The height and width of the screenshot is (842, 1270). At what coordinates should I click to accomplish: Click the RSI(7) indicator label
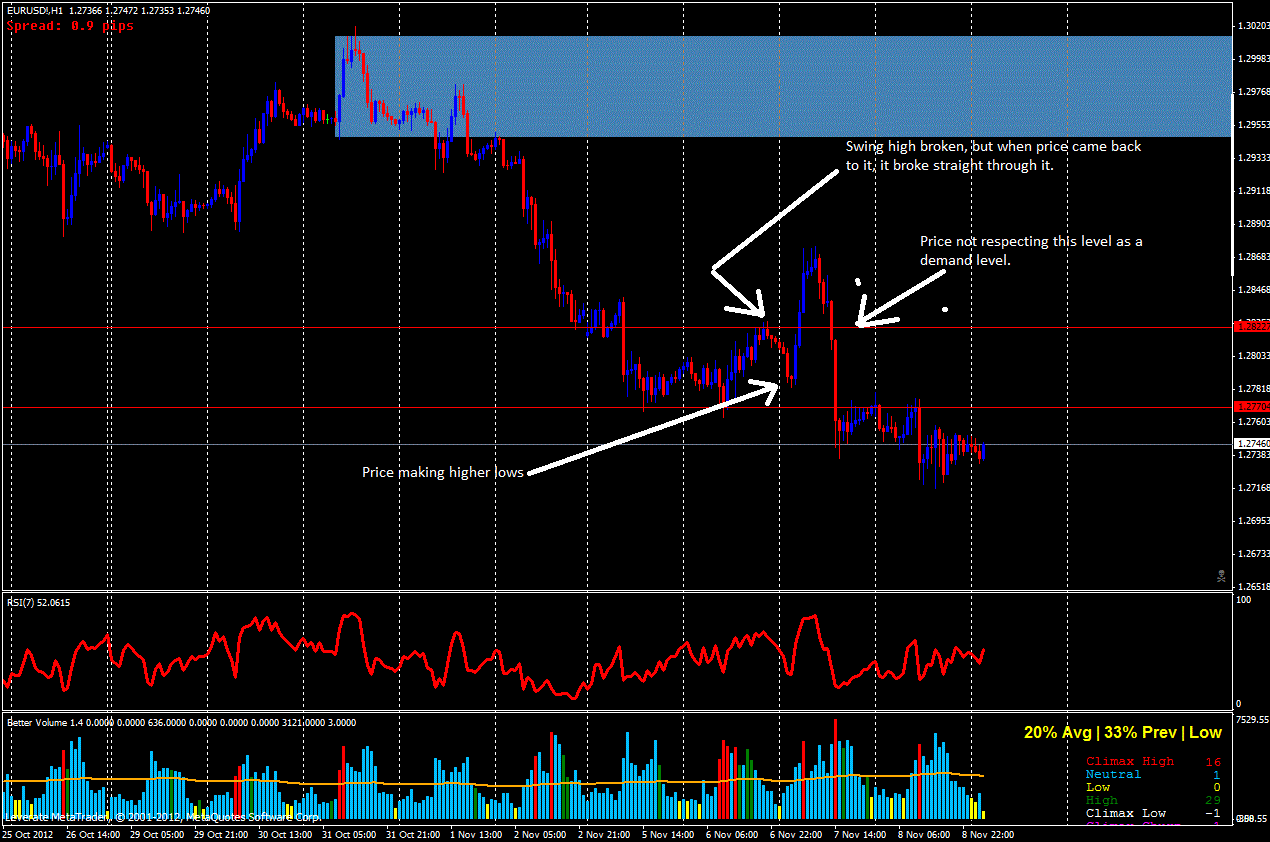[40, 602]
